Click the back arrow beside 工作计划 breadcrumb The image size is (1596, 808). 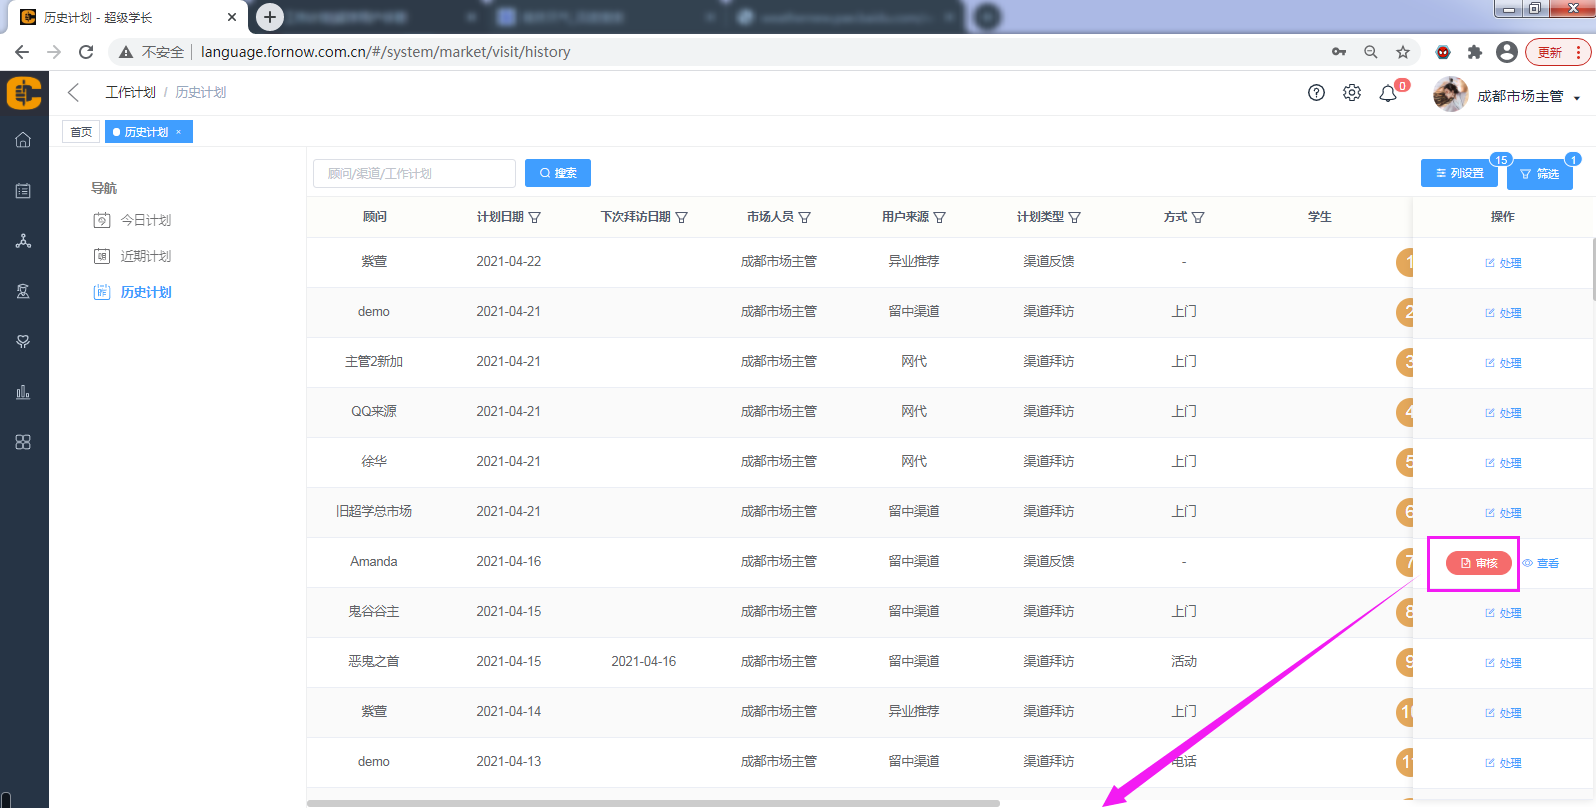[73, 92]
